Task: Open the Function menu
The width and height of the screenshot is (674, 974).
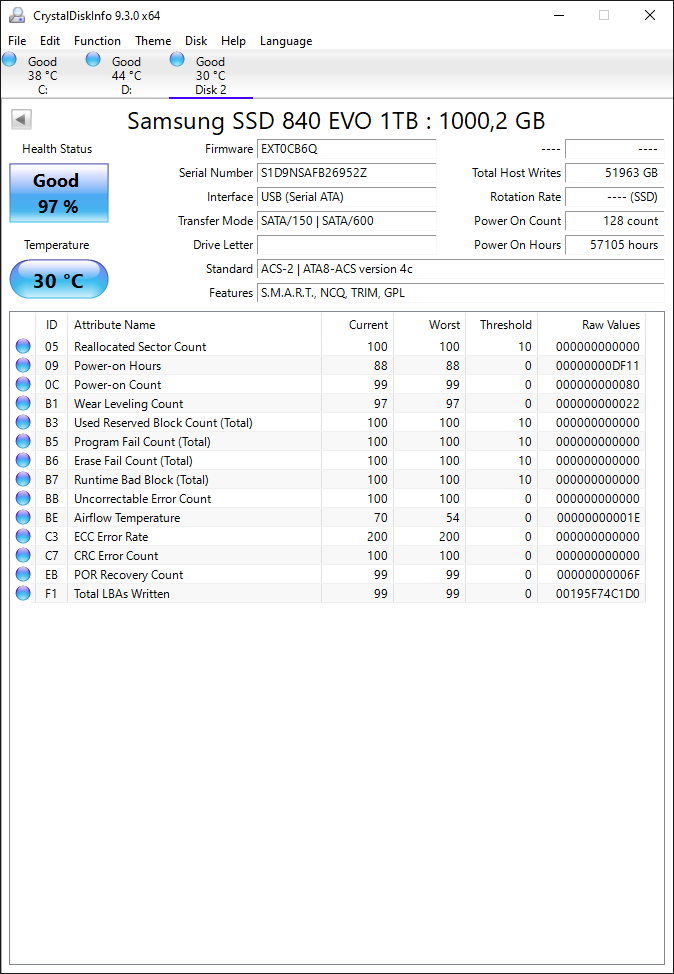Action: click(x=98, y=41)
